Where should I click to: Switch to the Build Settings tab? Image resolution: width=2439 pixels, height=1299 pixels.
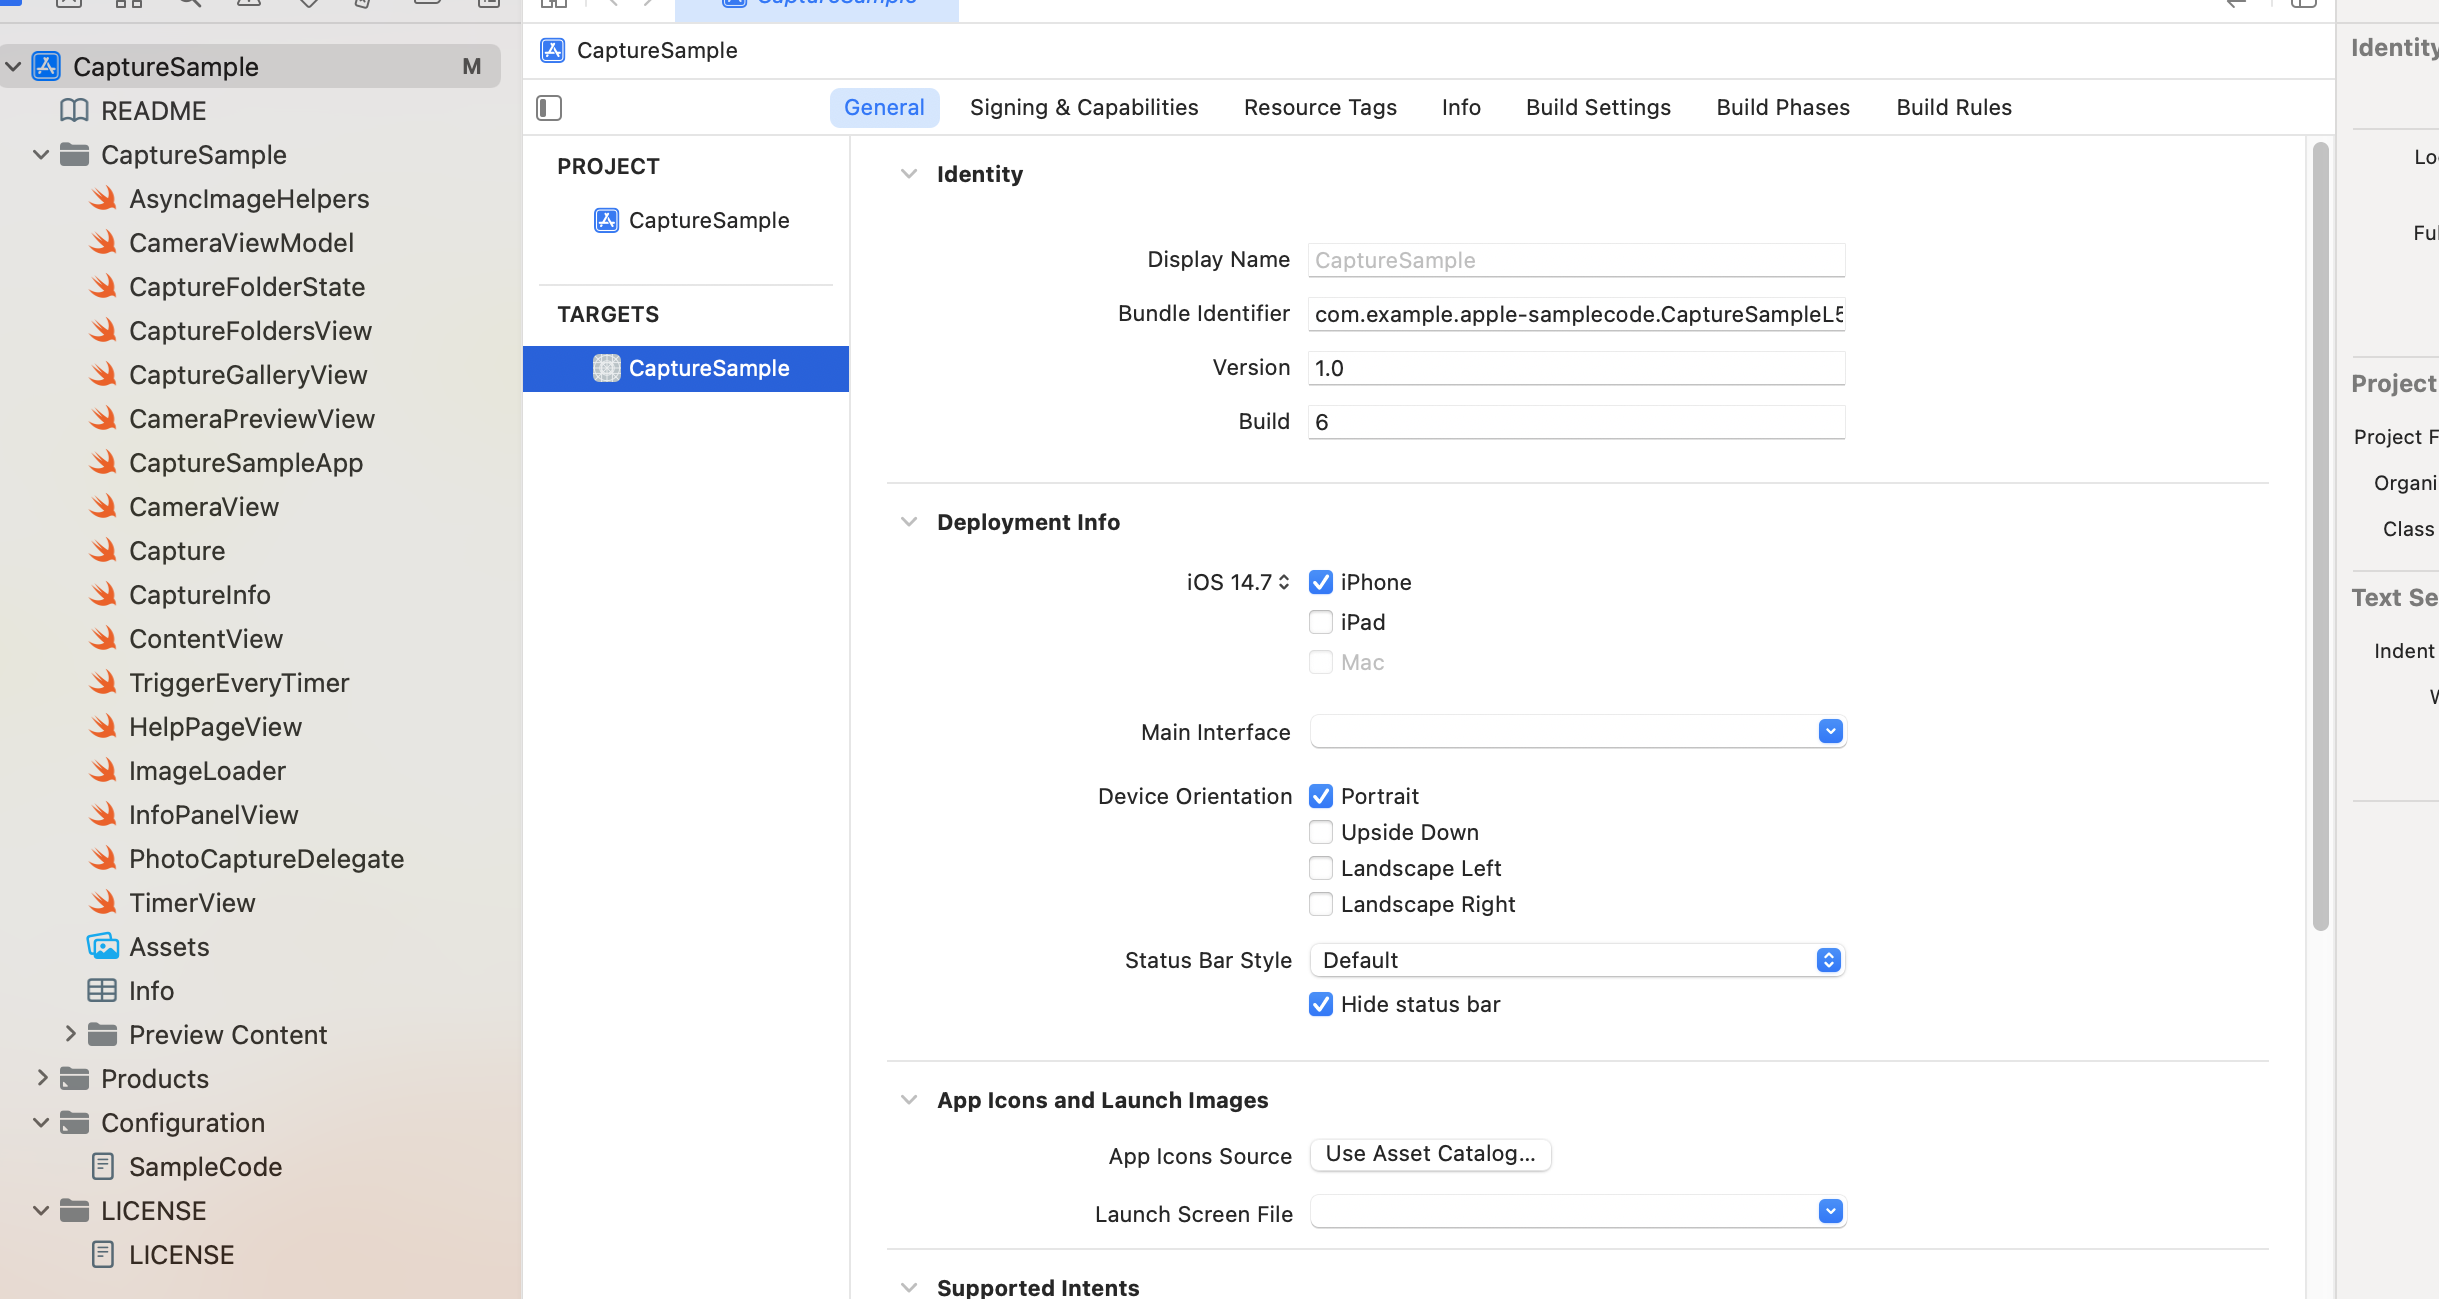(x=1598, y=108)
